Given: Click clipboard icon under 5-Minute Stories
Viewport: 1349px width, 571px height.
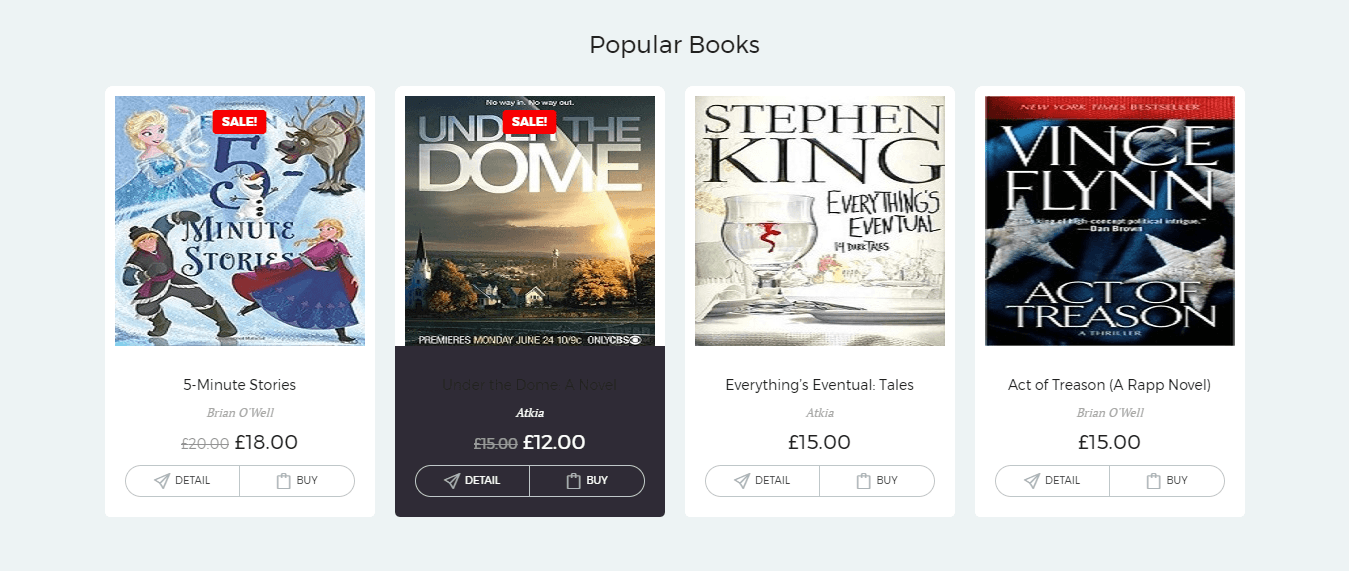Looking at the screenshot, I should point(283,481).
